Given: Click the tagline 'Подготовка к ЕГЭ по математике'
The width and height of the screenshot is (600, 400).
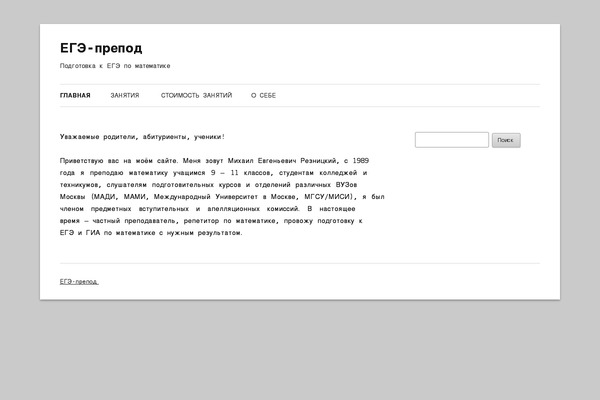Looking at the screenshot, I should pos(115,66).
